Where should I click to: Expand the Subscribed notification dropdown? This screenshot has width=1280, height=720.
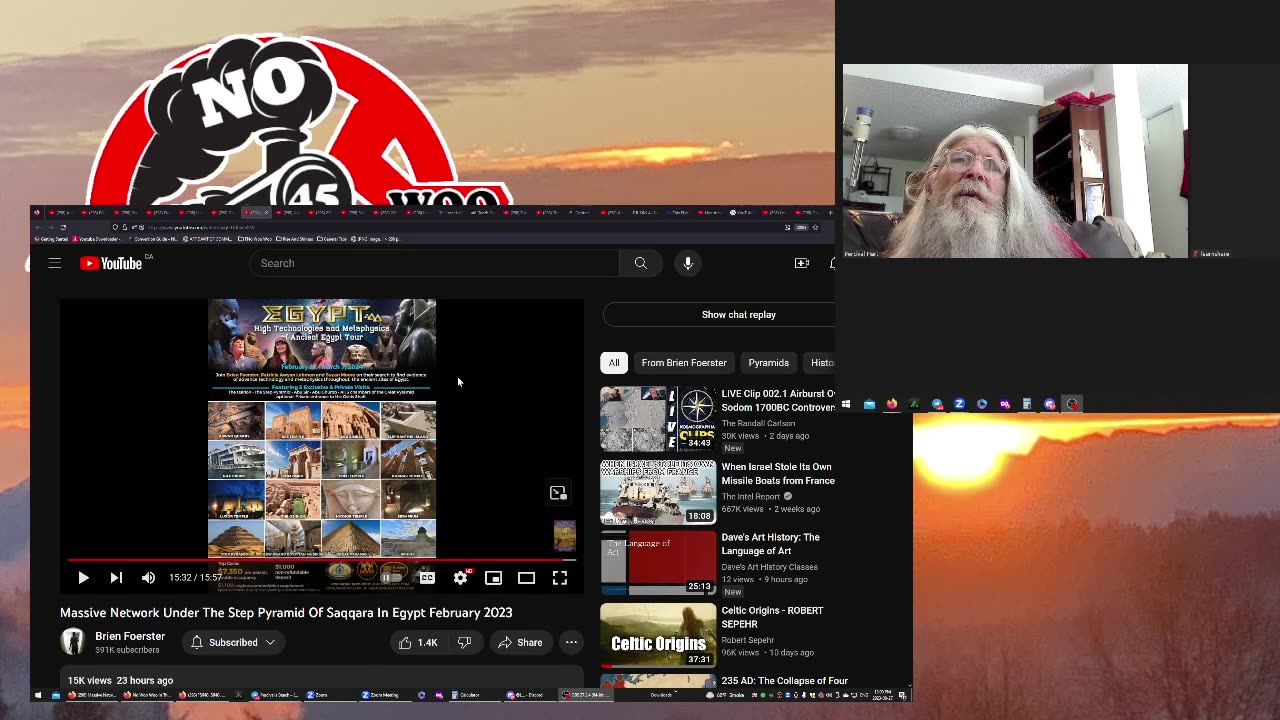[233, 642]
